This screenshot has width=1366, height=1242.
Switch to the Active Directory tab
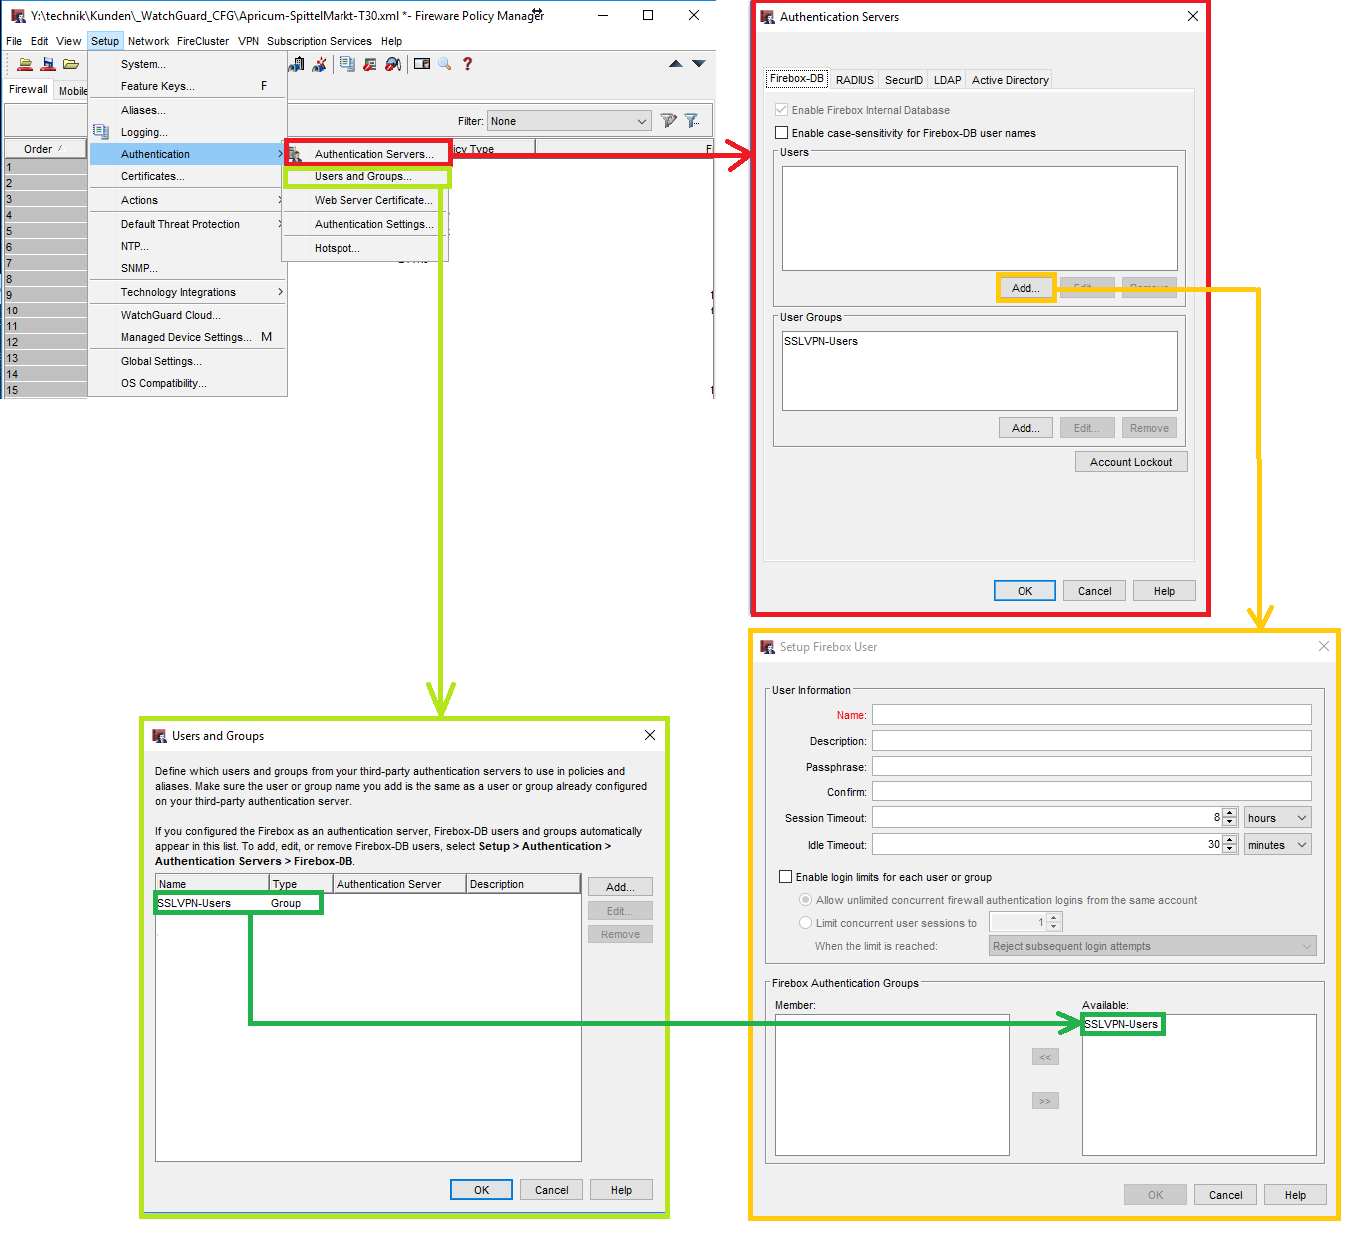[x=1010, y=80]
